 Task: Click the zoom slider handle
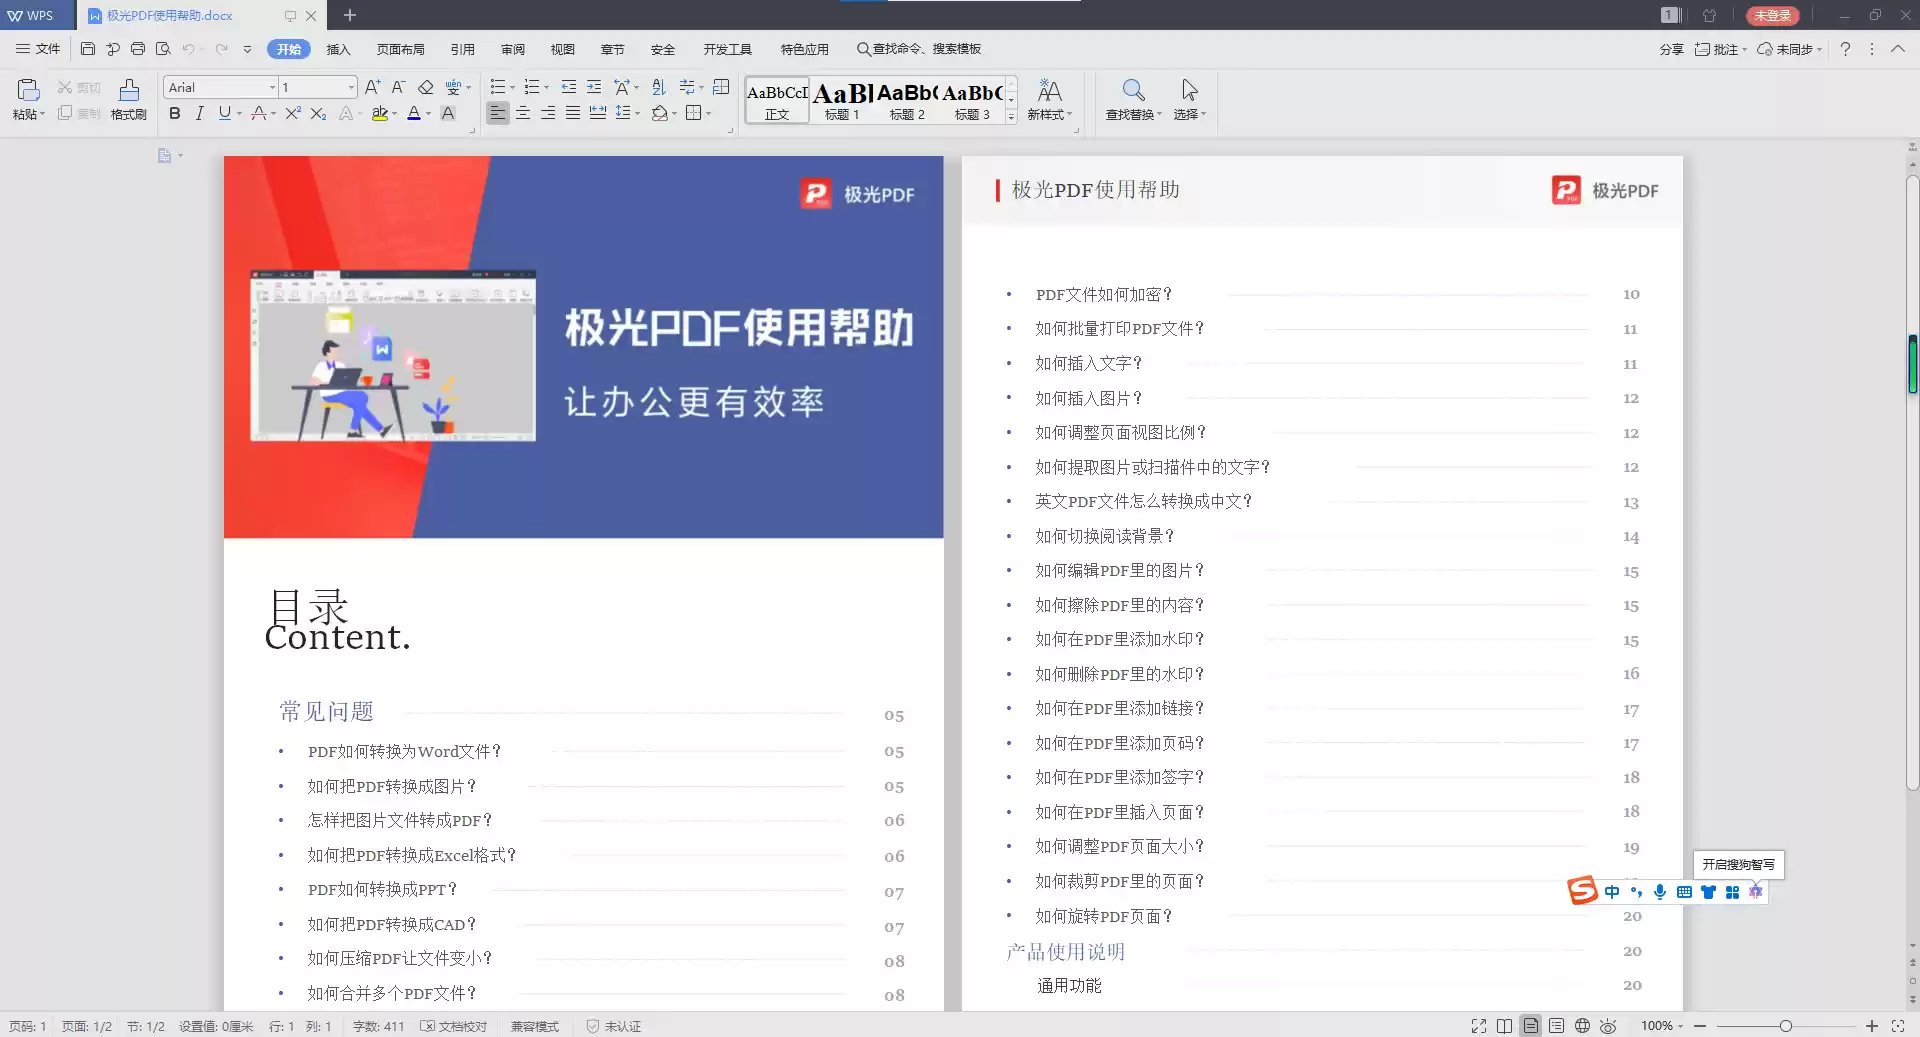1785,1026
